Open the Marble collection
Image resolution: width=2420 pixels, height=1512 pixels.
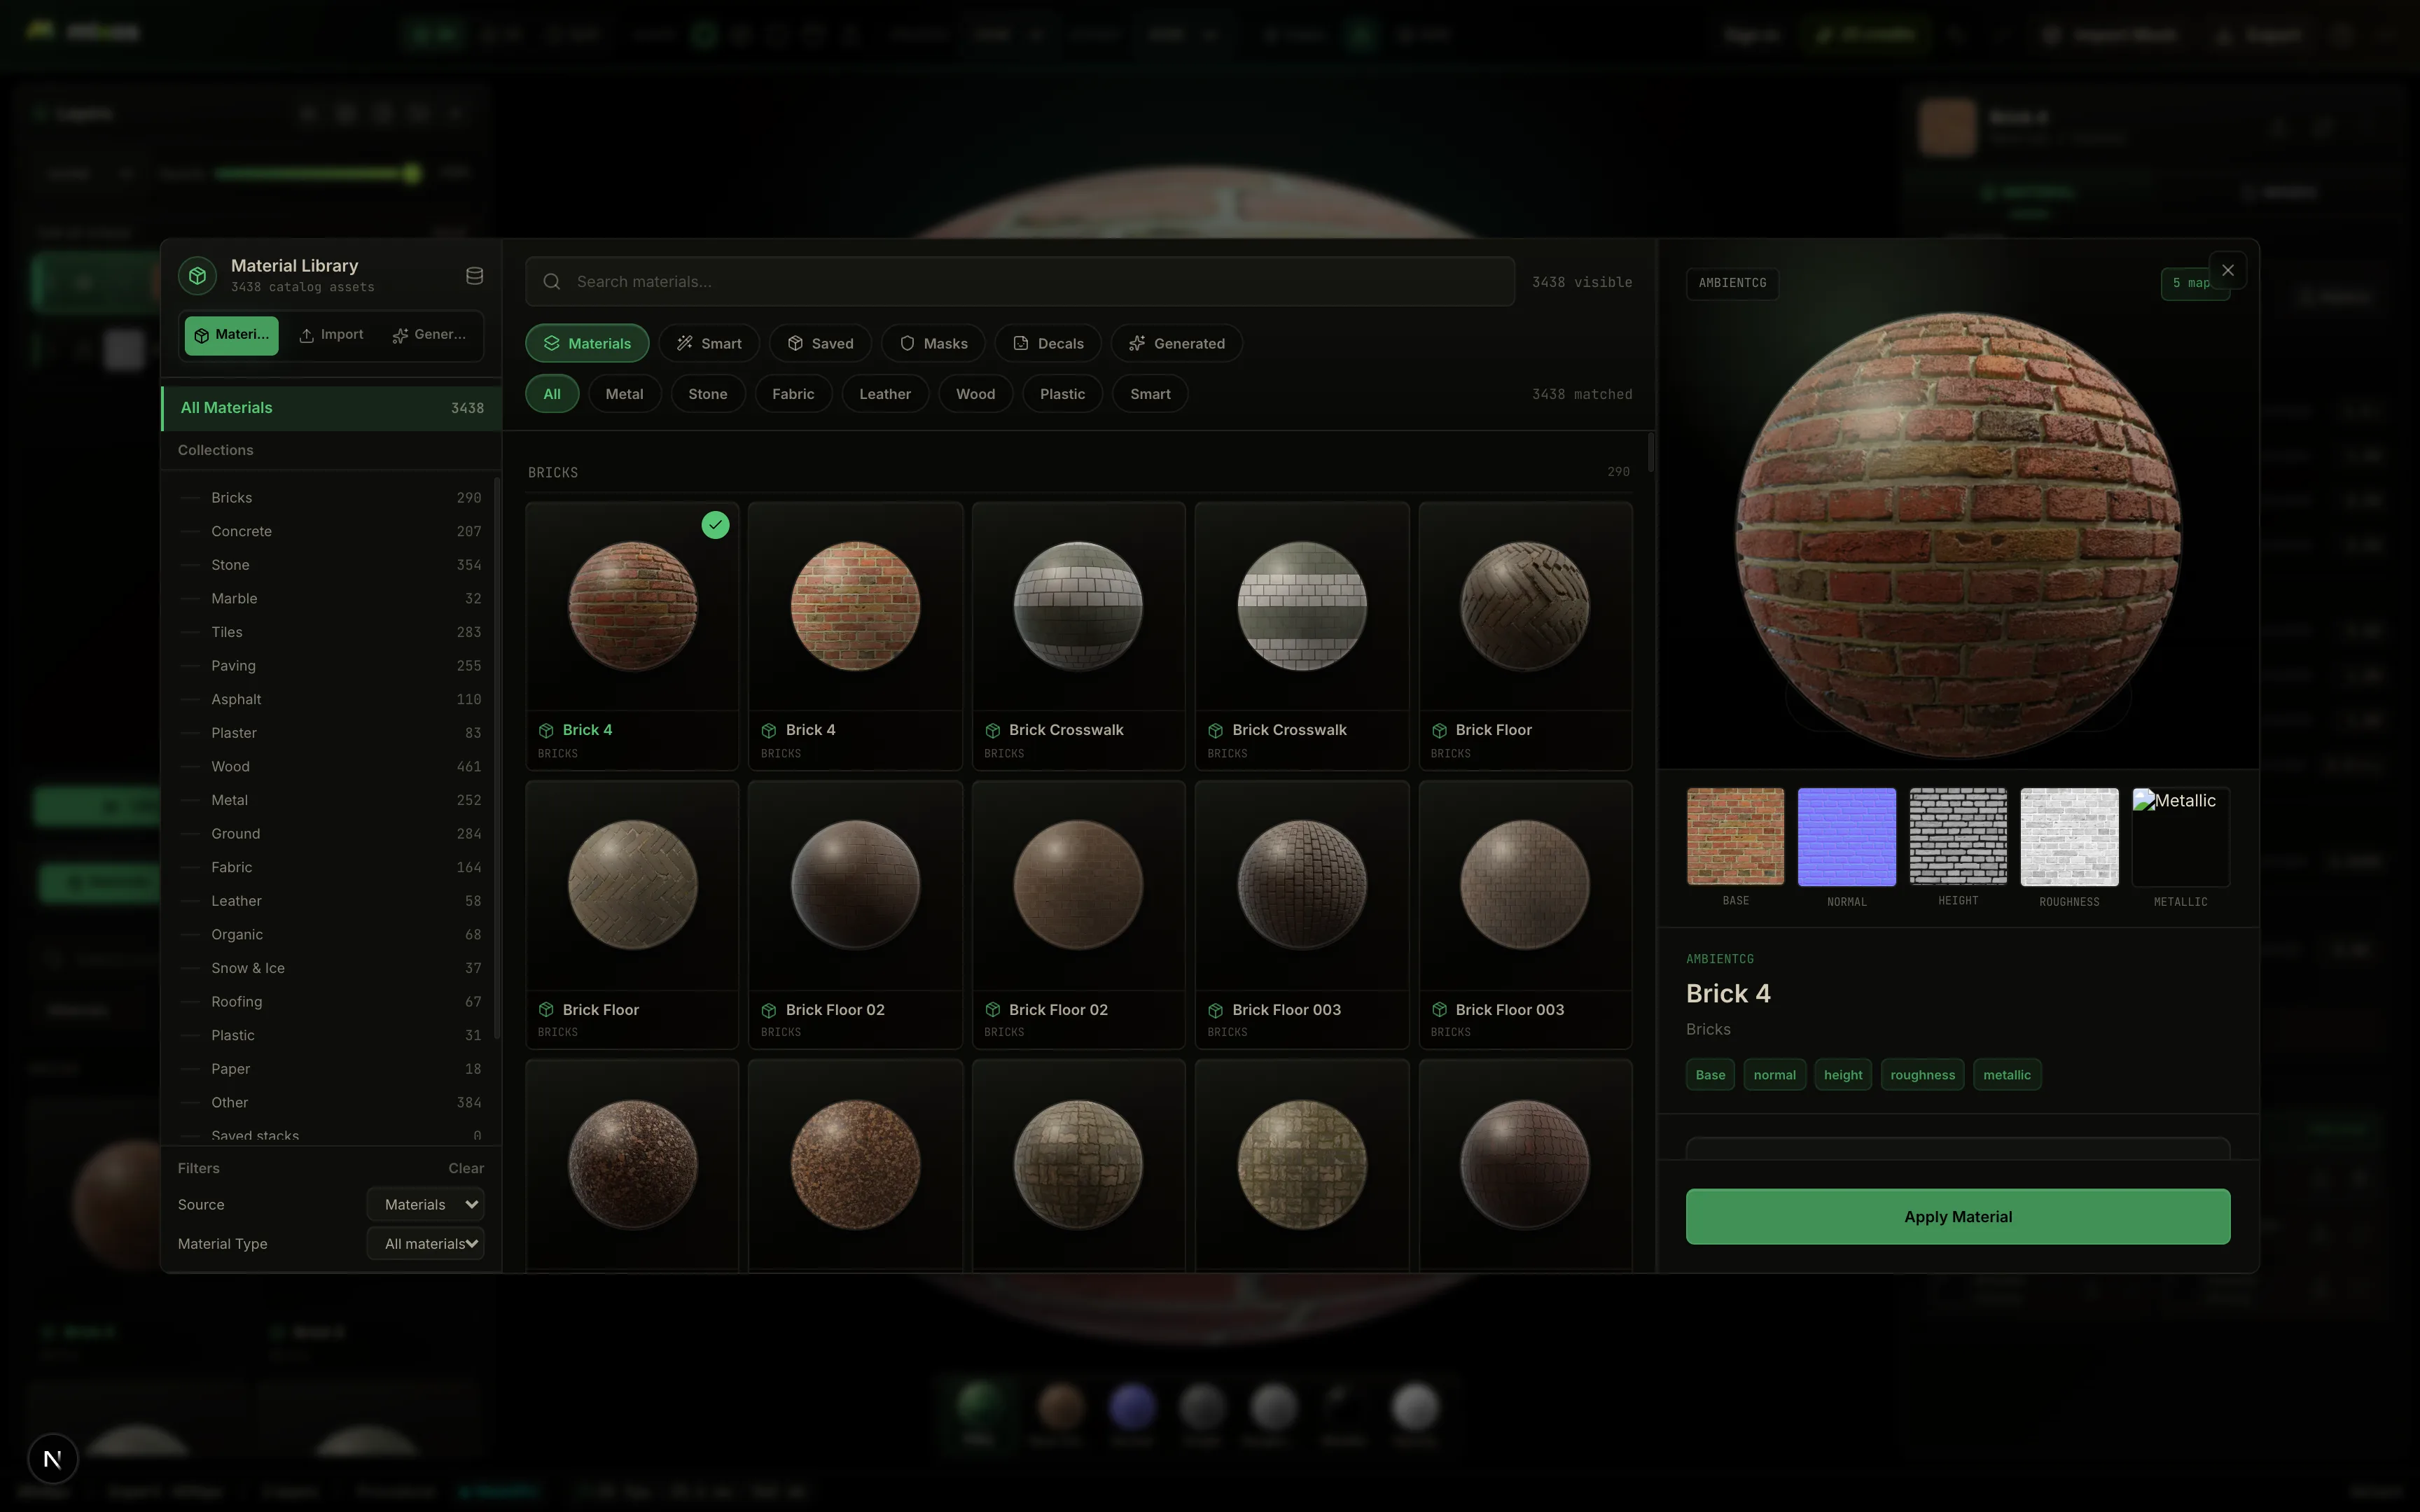[331, 599]
